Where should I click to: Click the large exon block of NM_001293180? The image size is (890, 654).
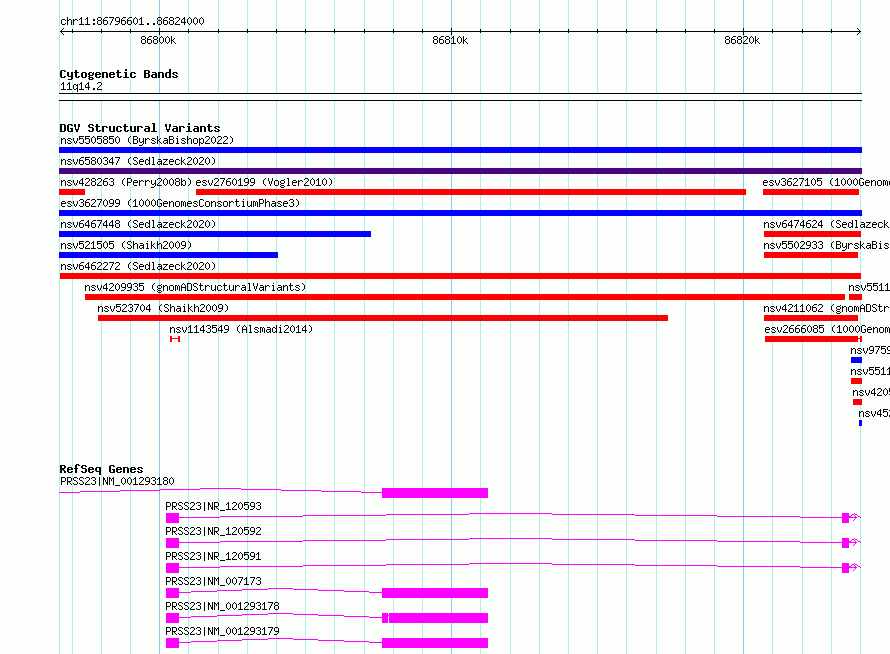[x=435, y=493]
